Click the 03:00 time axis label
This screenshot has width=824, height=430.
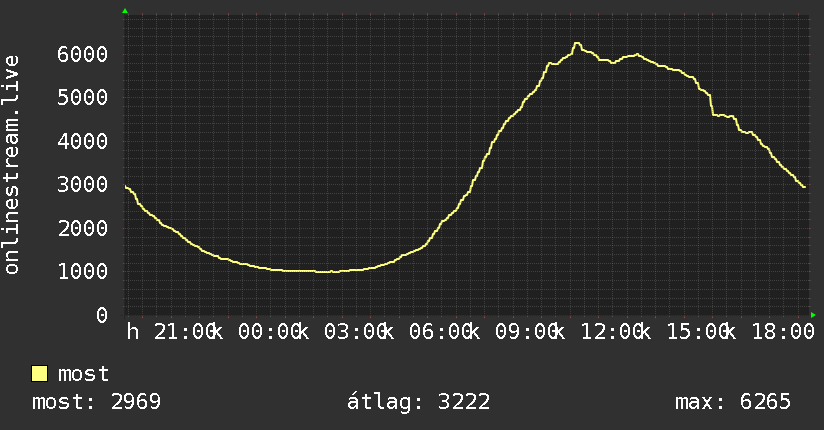(x=356, y=332)
